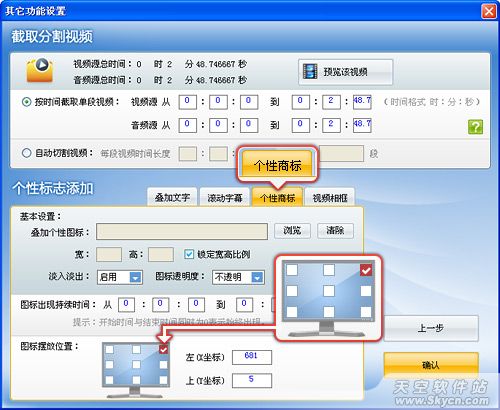
Task: Click audio source end seconds field 48.7
Action: tap(362, 125)
